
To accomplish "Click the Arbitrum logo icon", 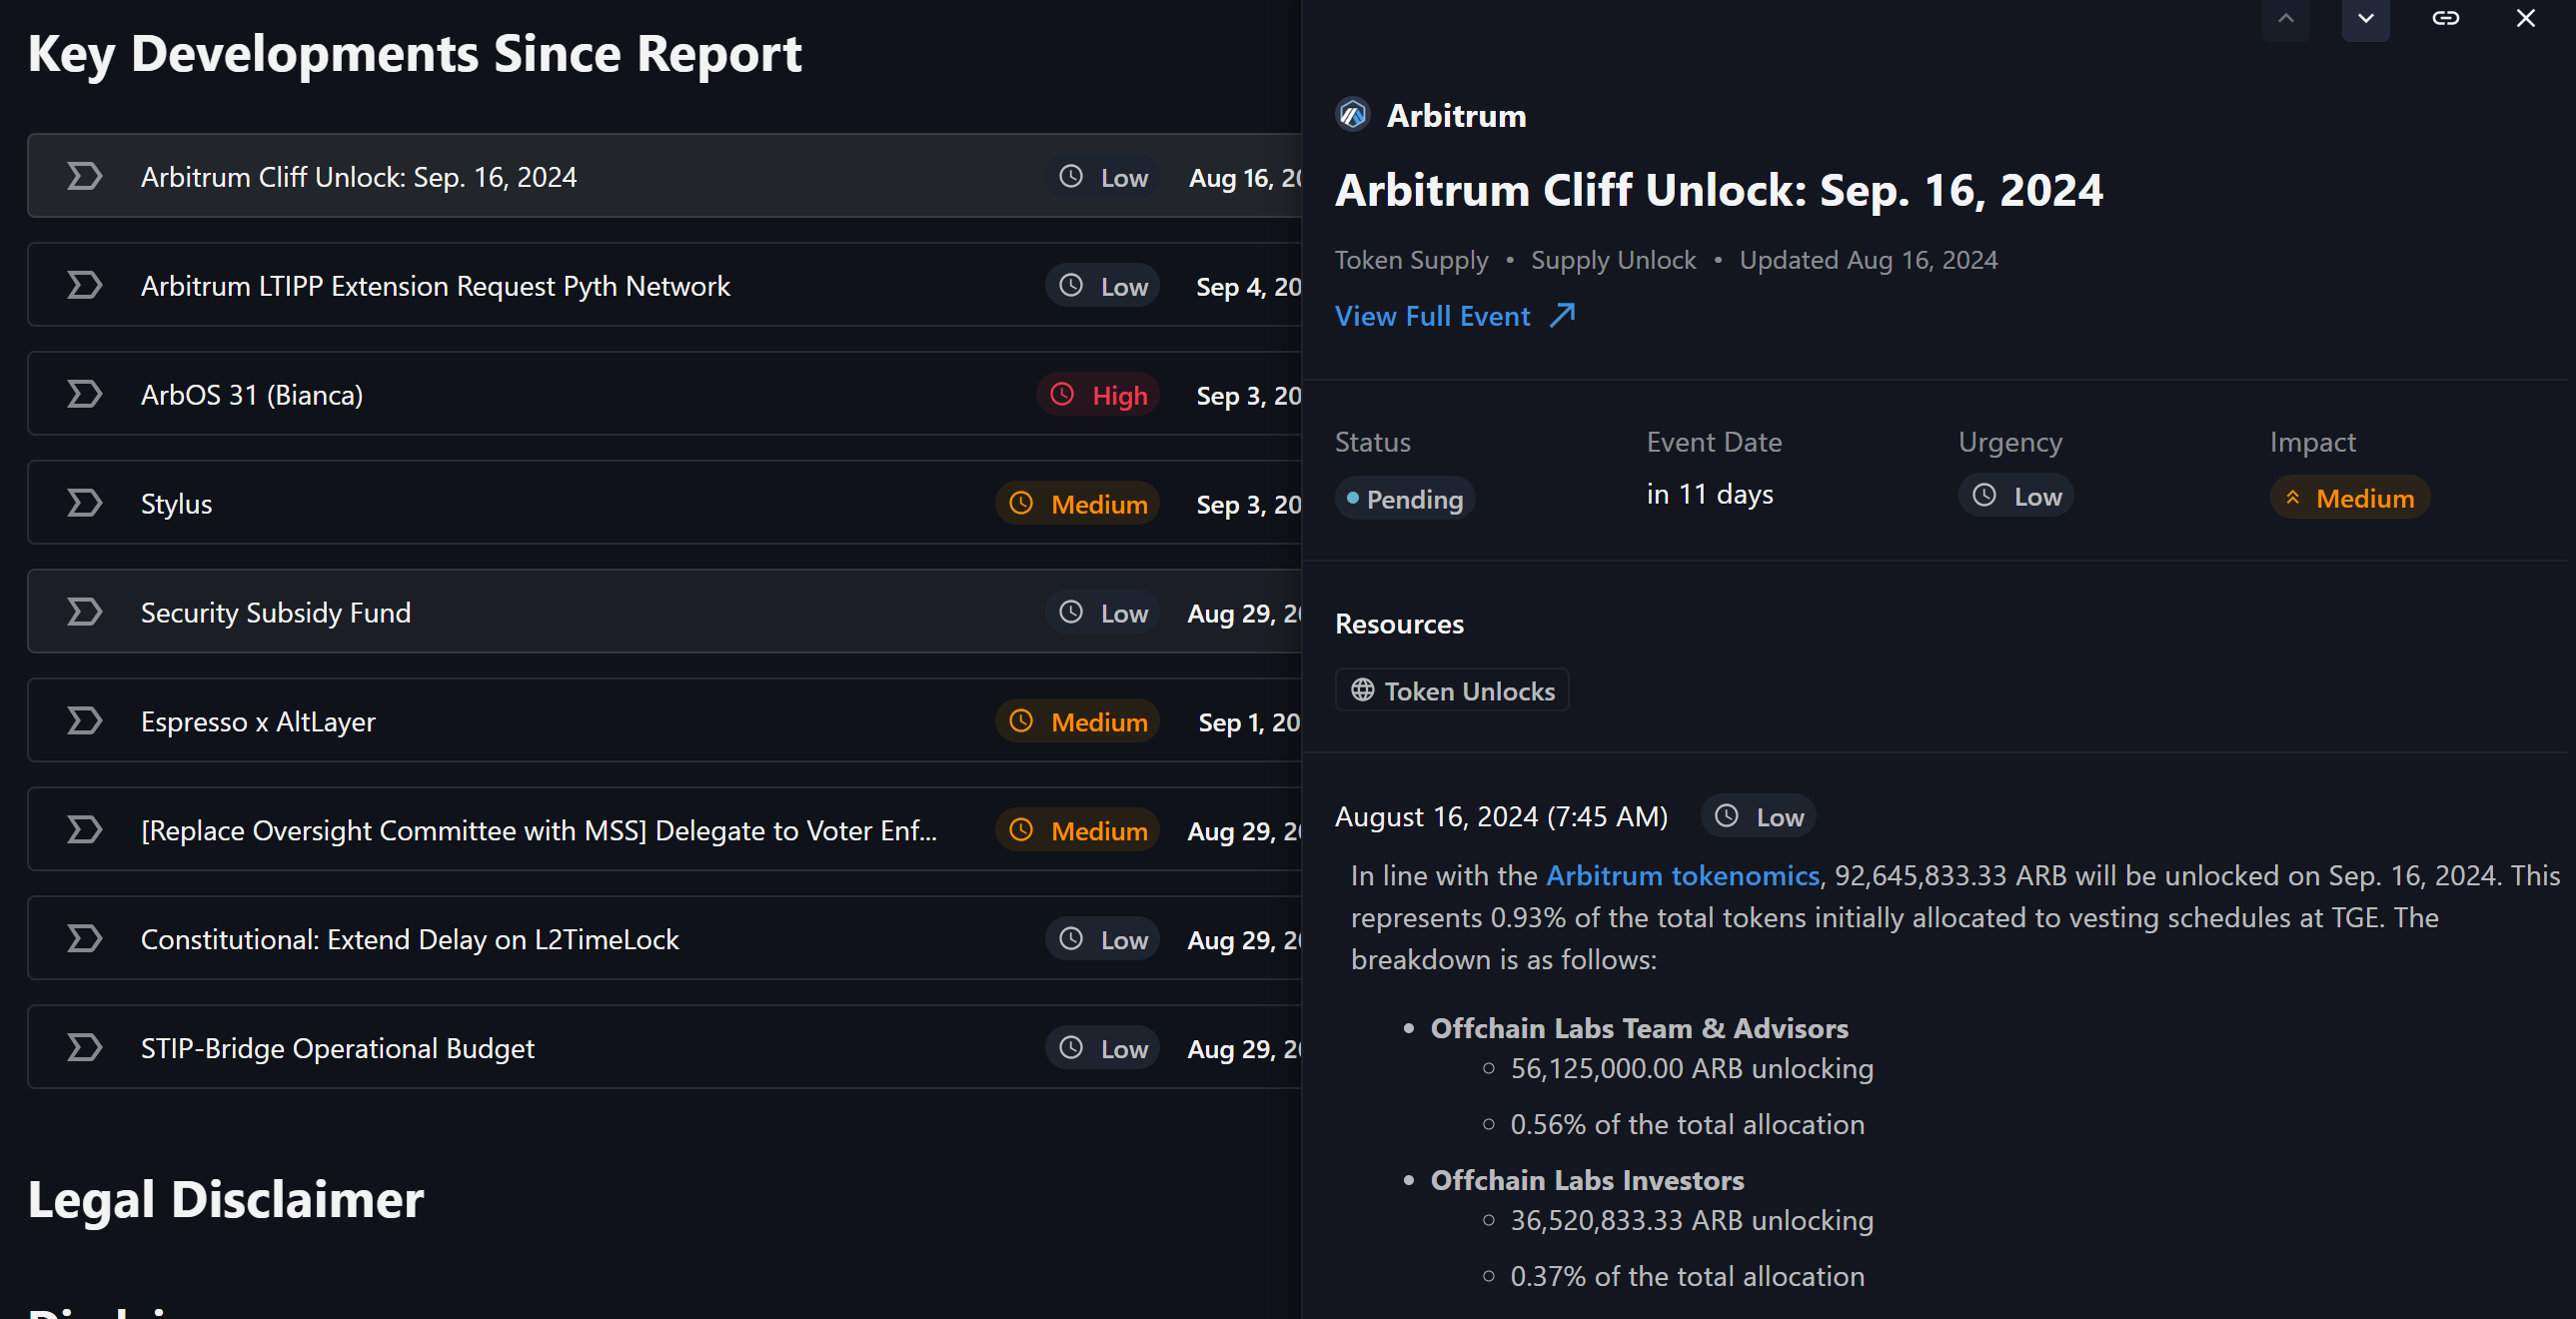I will [1352, 115].
